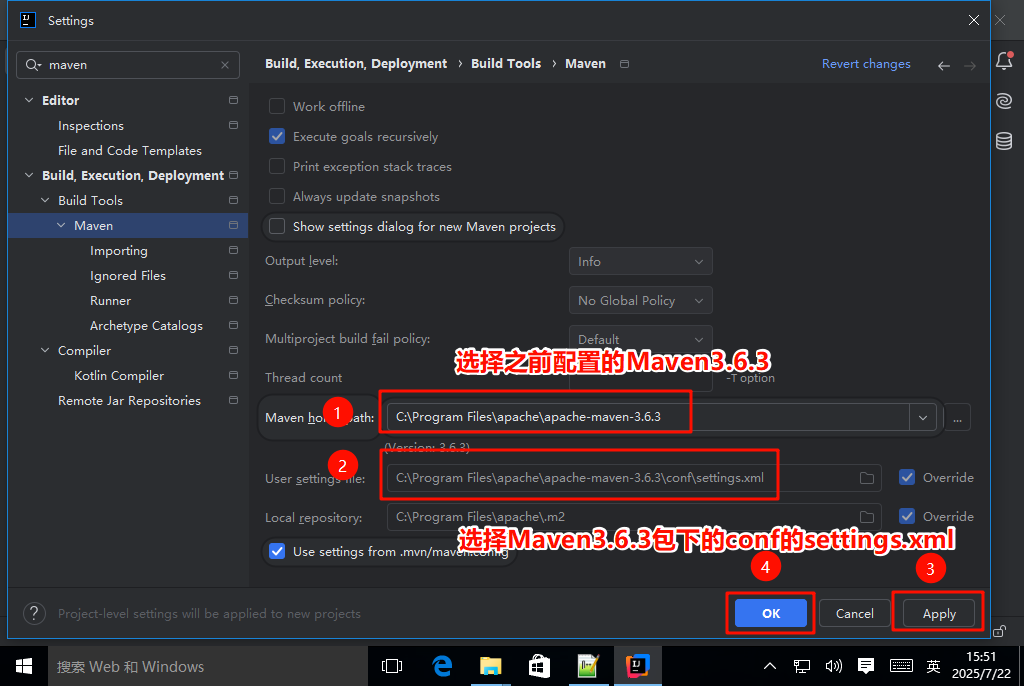Click project-level icon next to Maven breadcrumb
The width and height of the screenshot is (1024, 686).
pos(624,64)
